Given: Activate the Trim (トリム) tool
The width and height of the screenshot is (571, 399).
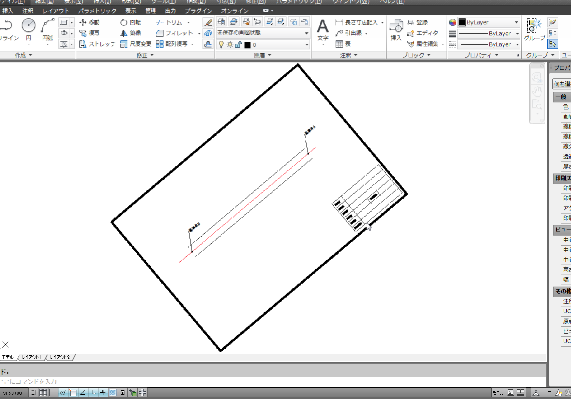Looking at the screenshot, I should [x=170, y=23].
